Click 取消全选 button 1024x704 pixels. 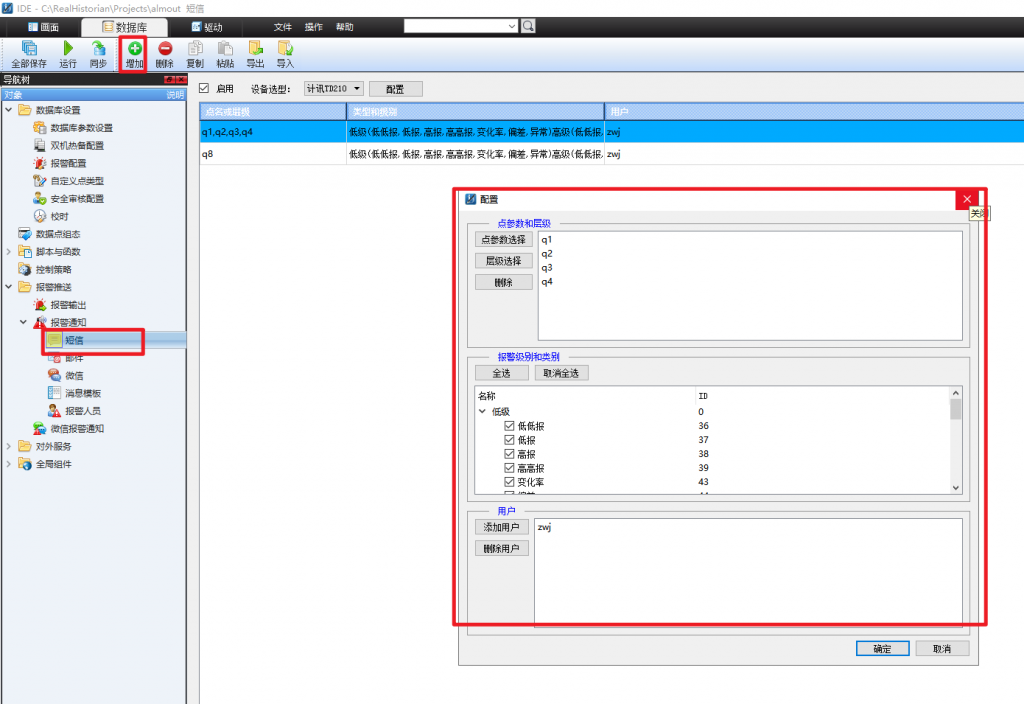pyautogui.click(x=562, y=373)
